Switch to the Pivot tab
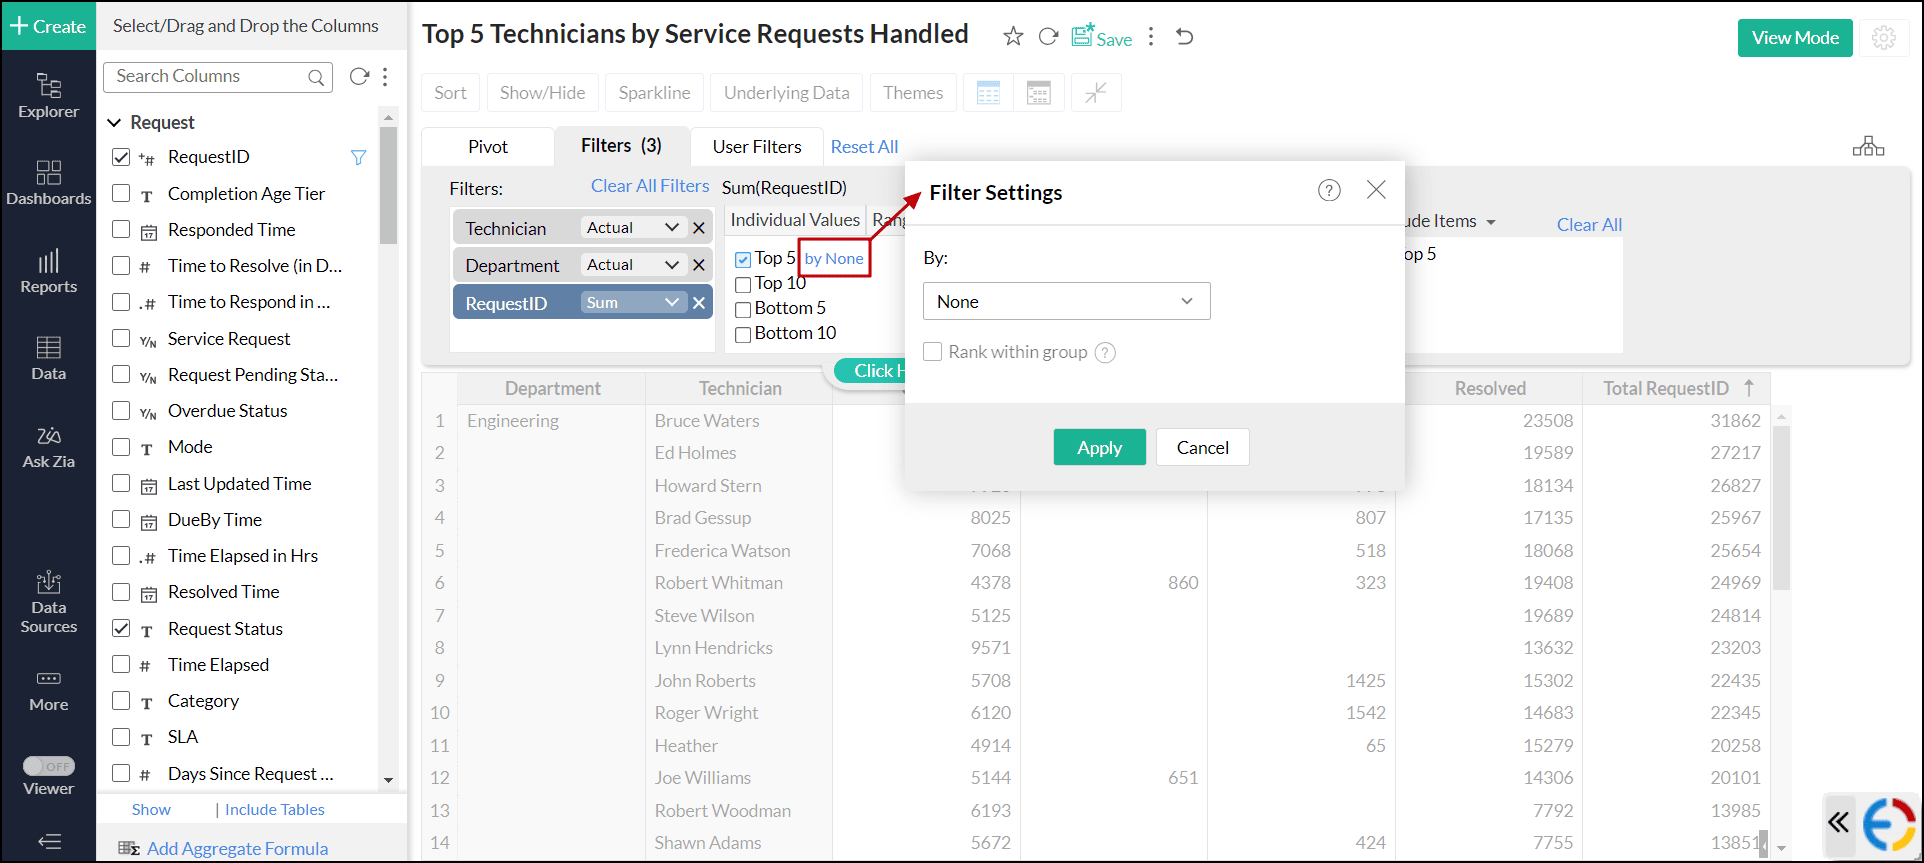 (488, 147)
